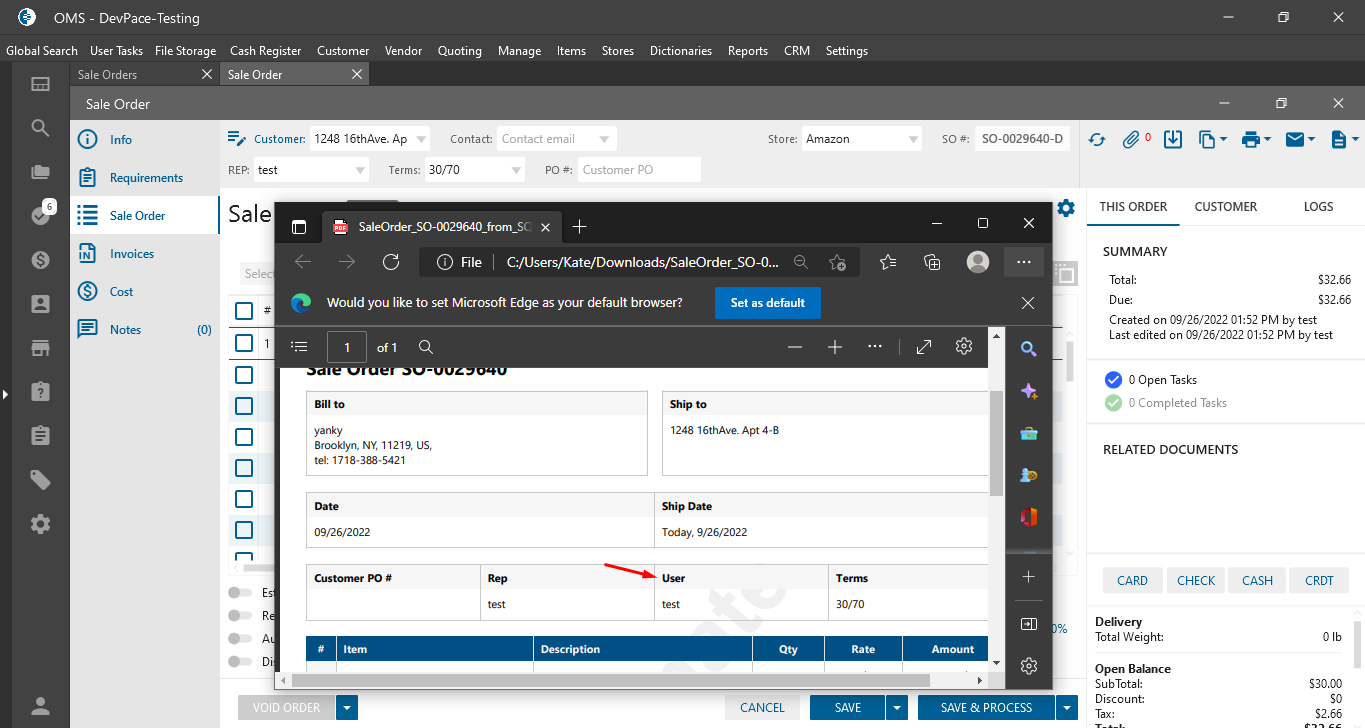Zoom in the PDF with plus icon
1365x728 pixels.
coord(835,347)
